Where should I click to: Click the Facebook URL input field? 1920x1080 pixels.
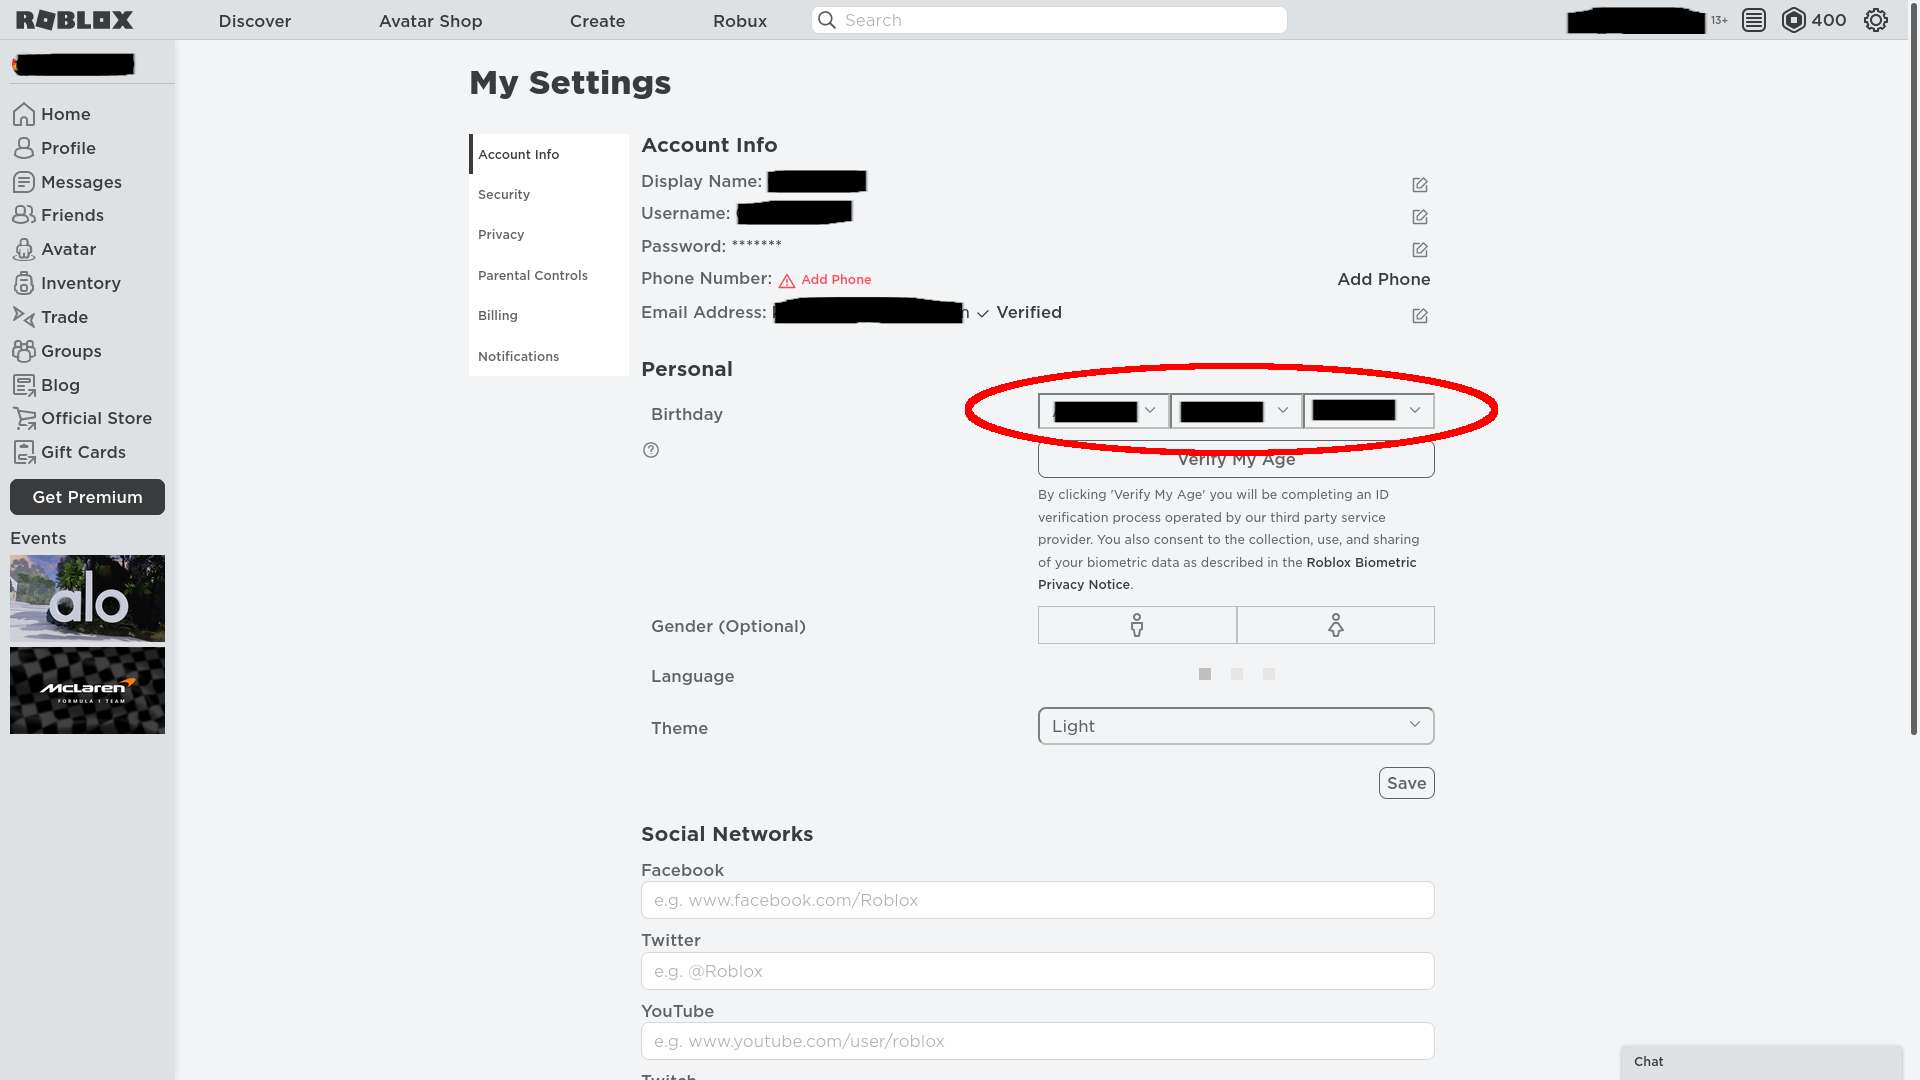point(1038,900)
